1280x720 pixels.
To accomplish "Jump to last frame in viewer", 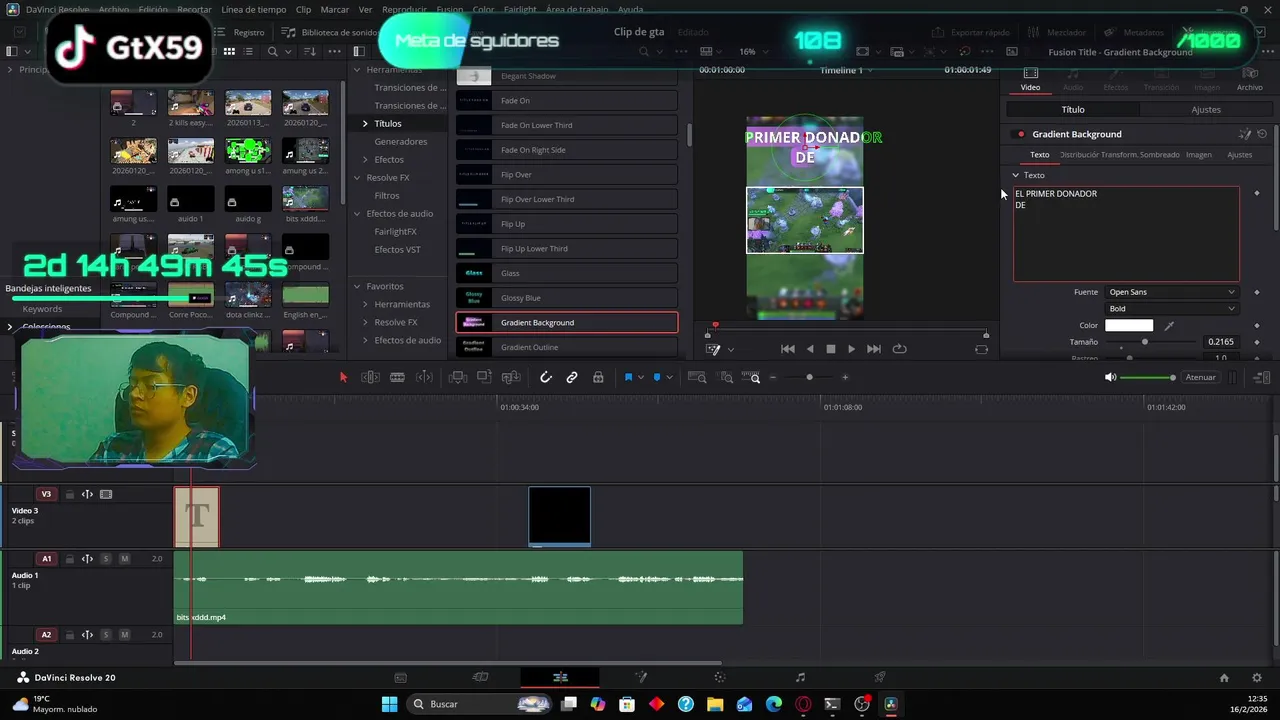I will pos(874,349).
